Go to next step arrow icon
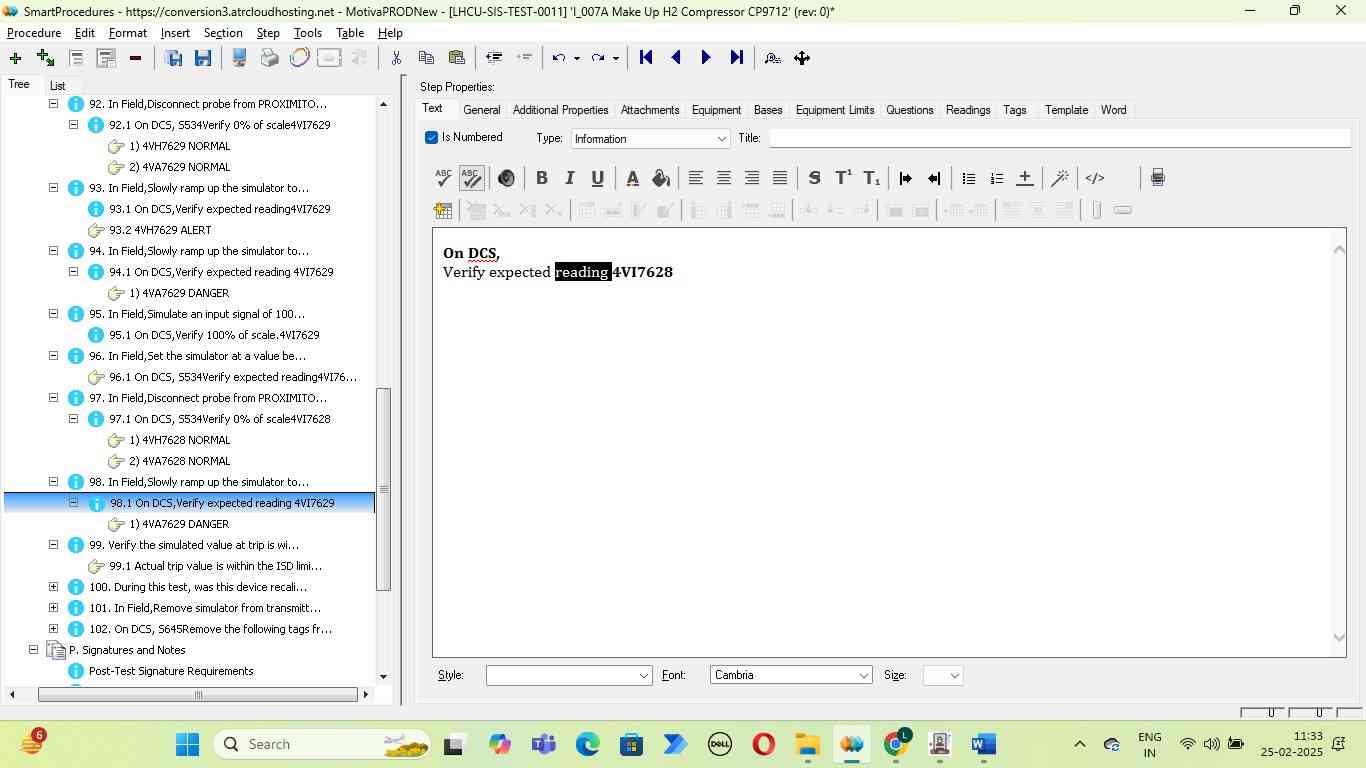 pyautogui.click(x=706, y=58)
